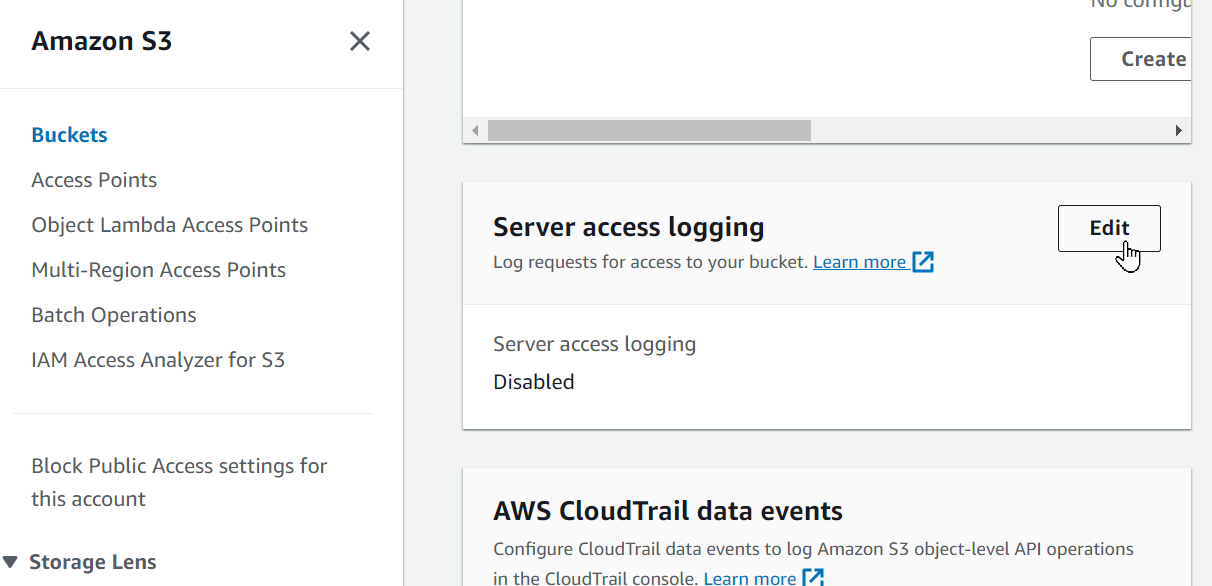
Task: Open Block Public Access settings for this account
Action: (x=179, y=482)
